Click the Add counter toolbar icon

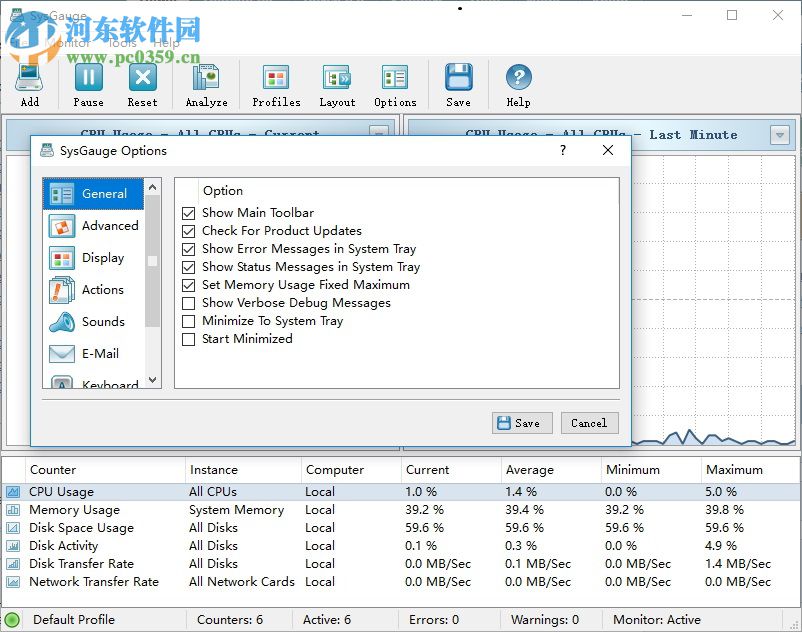(29, 84)
